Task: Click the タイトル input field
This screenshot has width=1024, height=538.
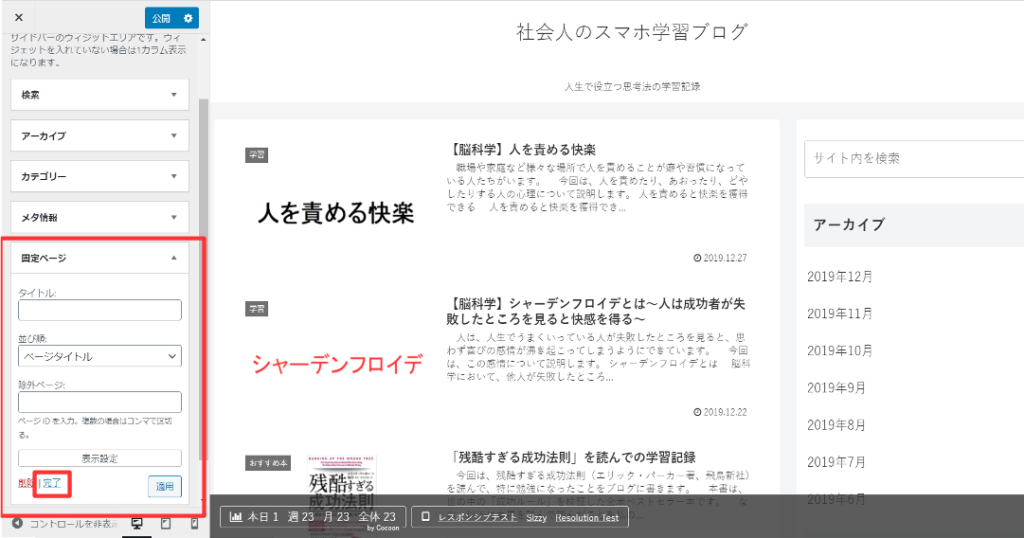Action: tap(99, 310)
